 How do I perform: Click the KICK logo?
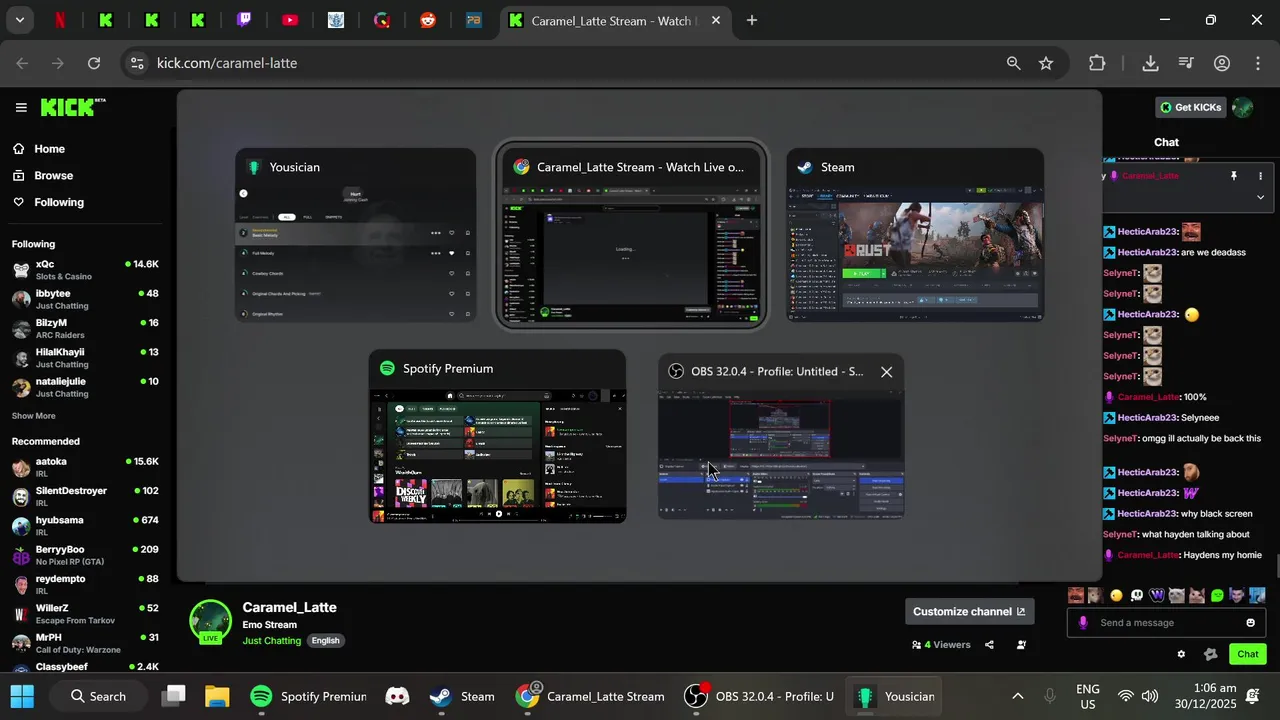pos(72,107)
